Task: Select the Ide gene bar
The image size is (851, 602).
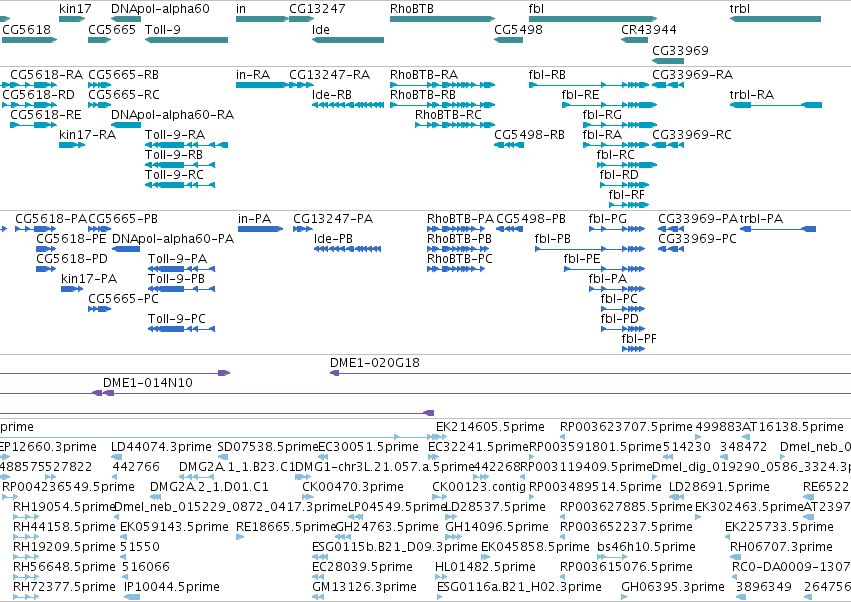Action: [x=348, y=40]
